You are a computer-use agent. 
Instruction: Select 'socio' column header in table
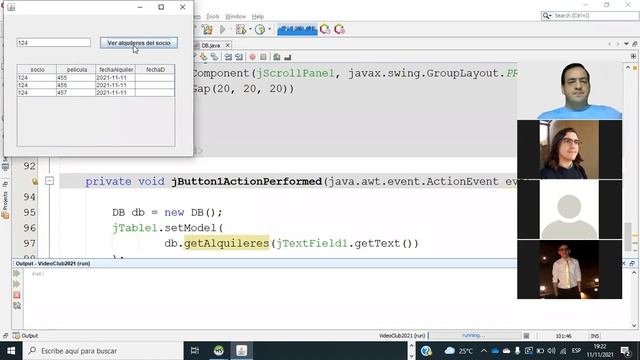37,69
